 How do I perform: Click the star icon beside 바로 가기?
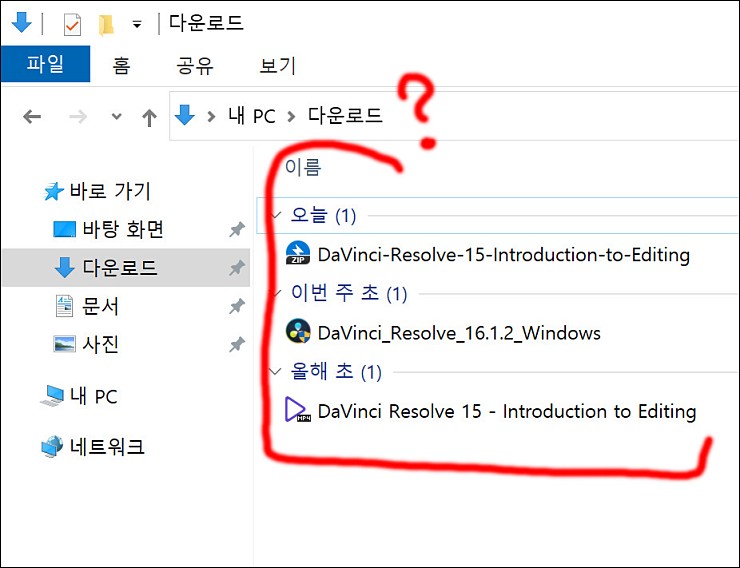[x=53, y=191]
